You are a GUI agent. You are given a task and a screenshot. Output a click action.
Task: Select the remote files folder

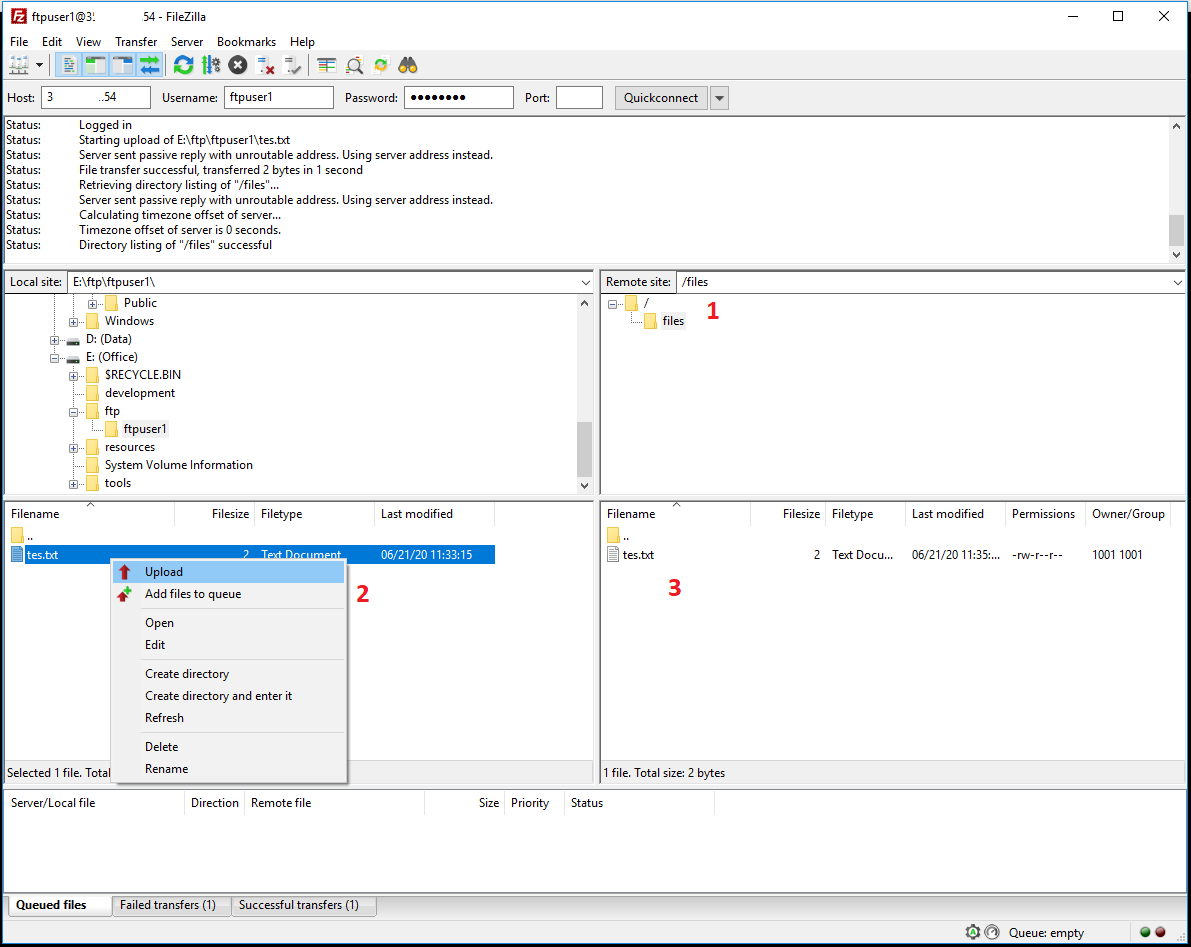pyautogui.click(x=673, y=320)
